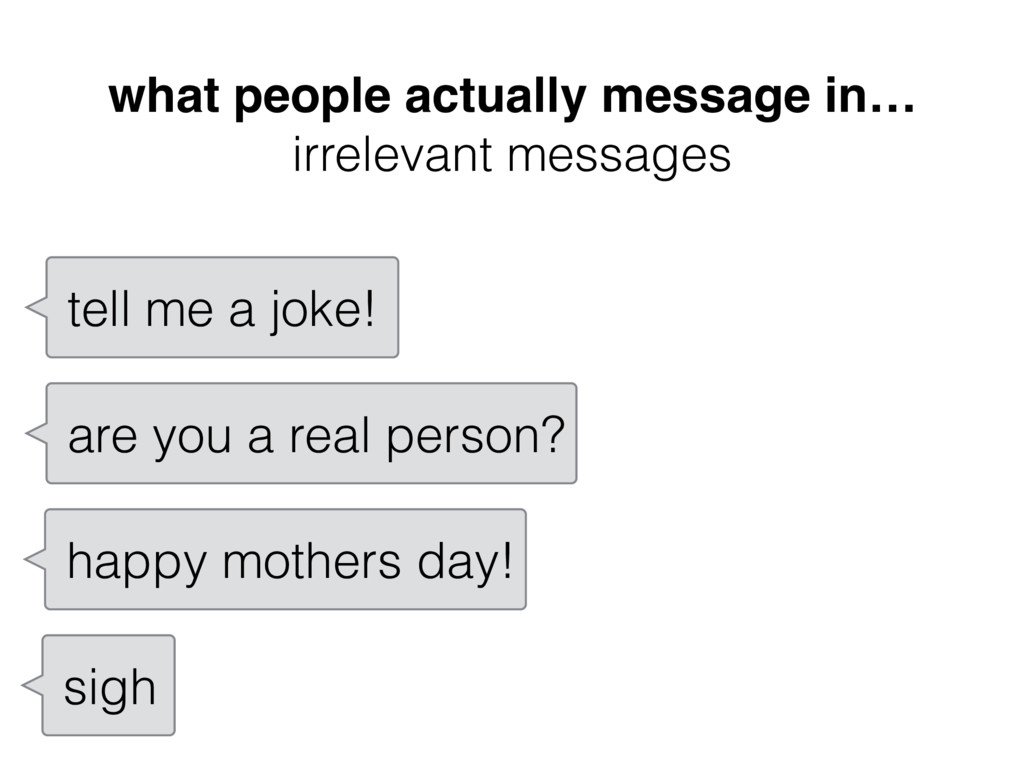
Task: Click the tail arrow of 'real person' bubble
Action: coord(36,433)
